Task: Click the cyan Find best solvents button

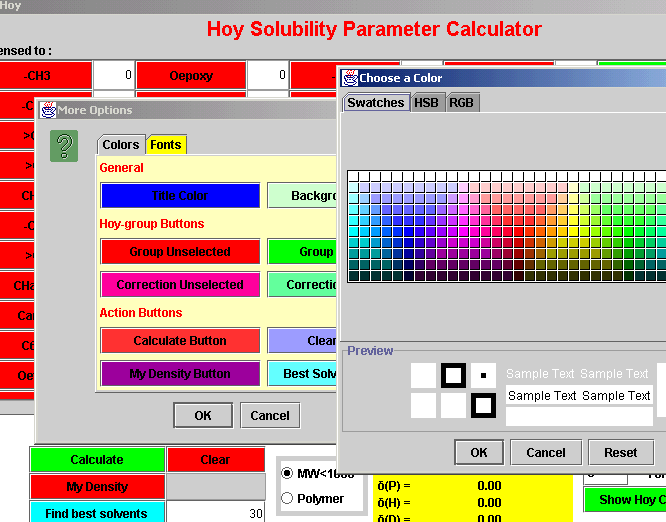Action: [x=97, y=513]
